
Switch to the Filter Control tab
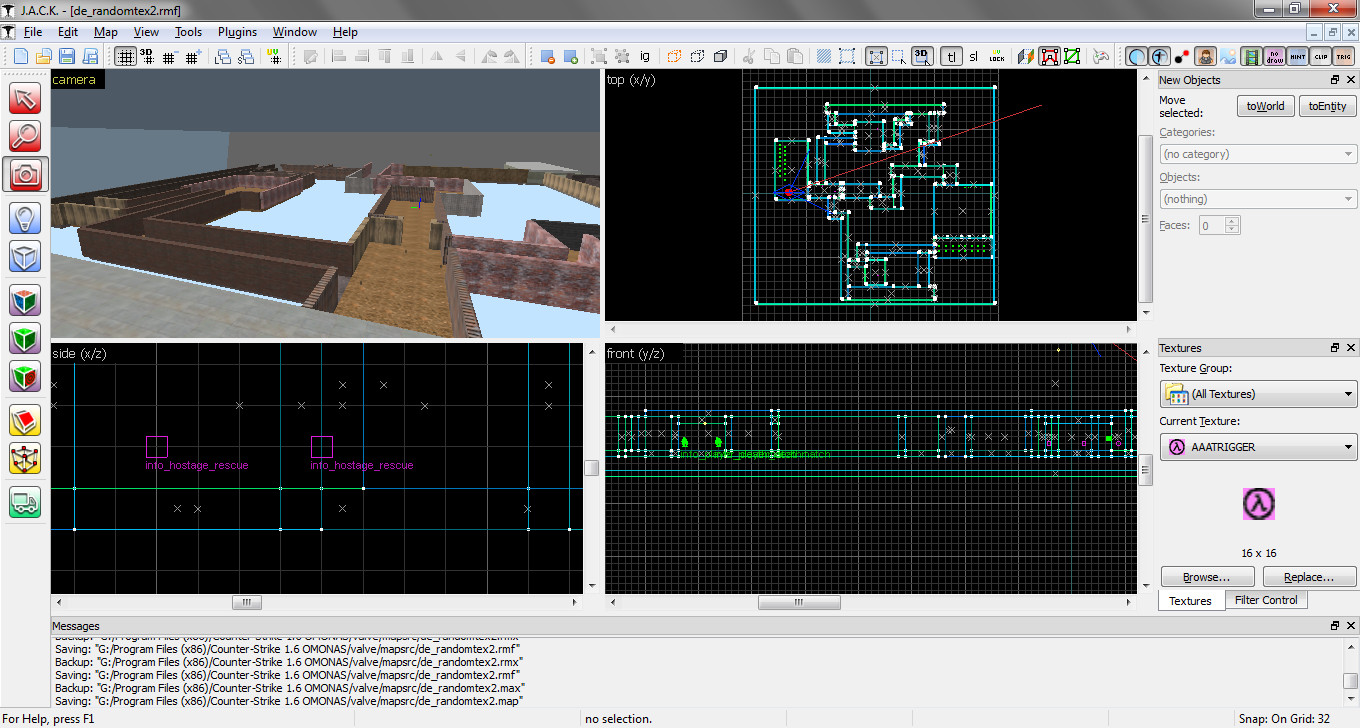tap(1266, 600)
